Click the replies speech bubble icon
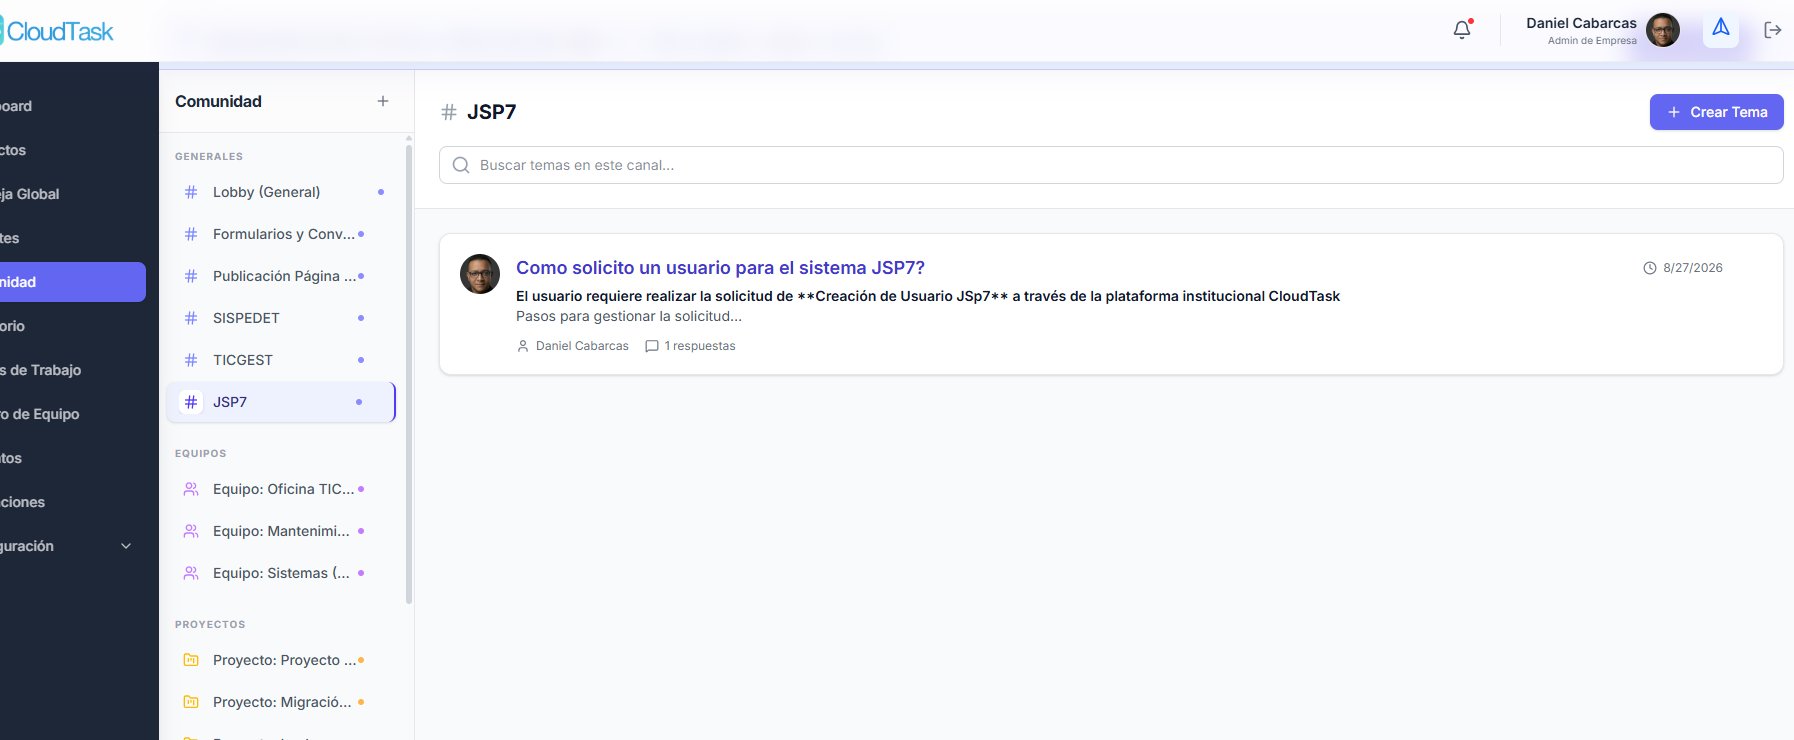The image size is (1794, 740). (652, 346)
